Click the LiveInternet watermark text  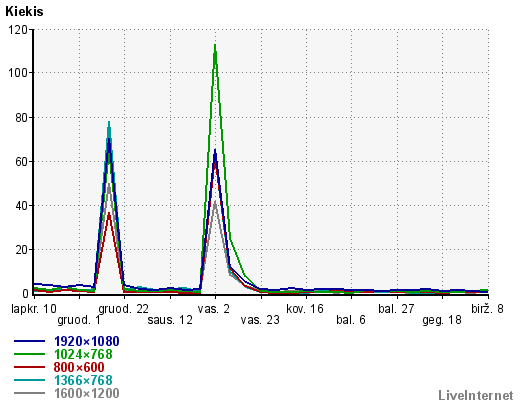(476, 396)
